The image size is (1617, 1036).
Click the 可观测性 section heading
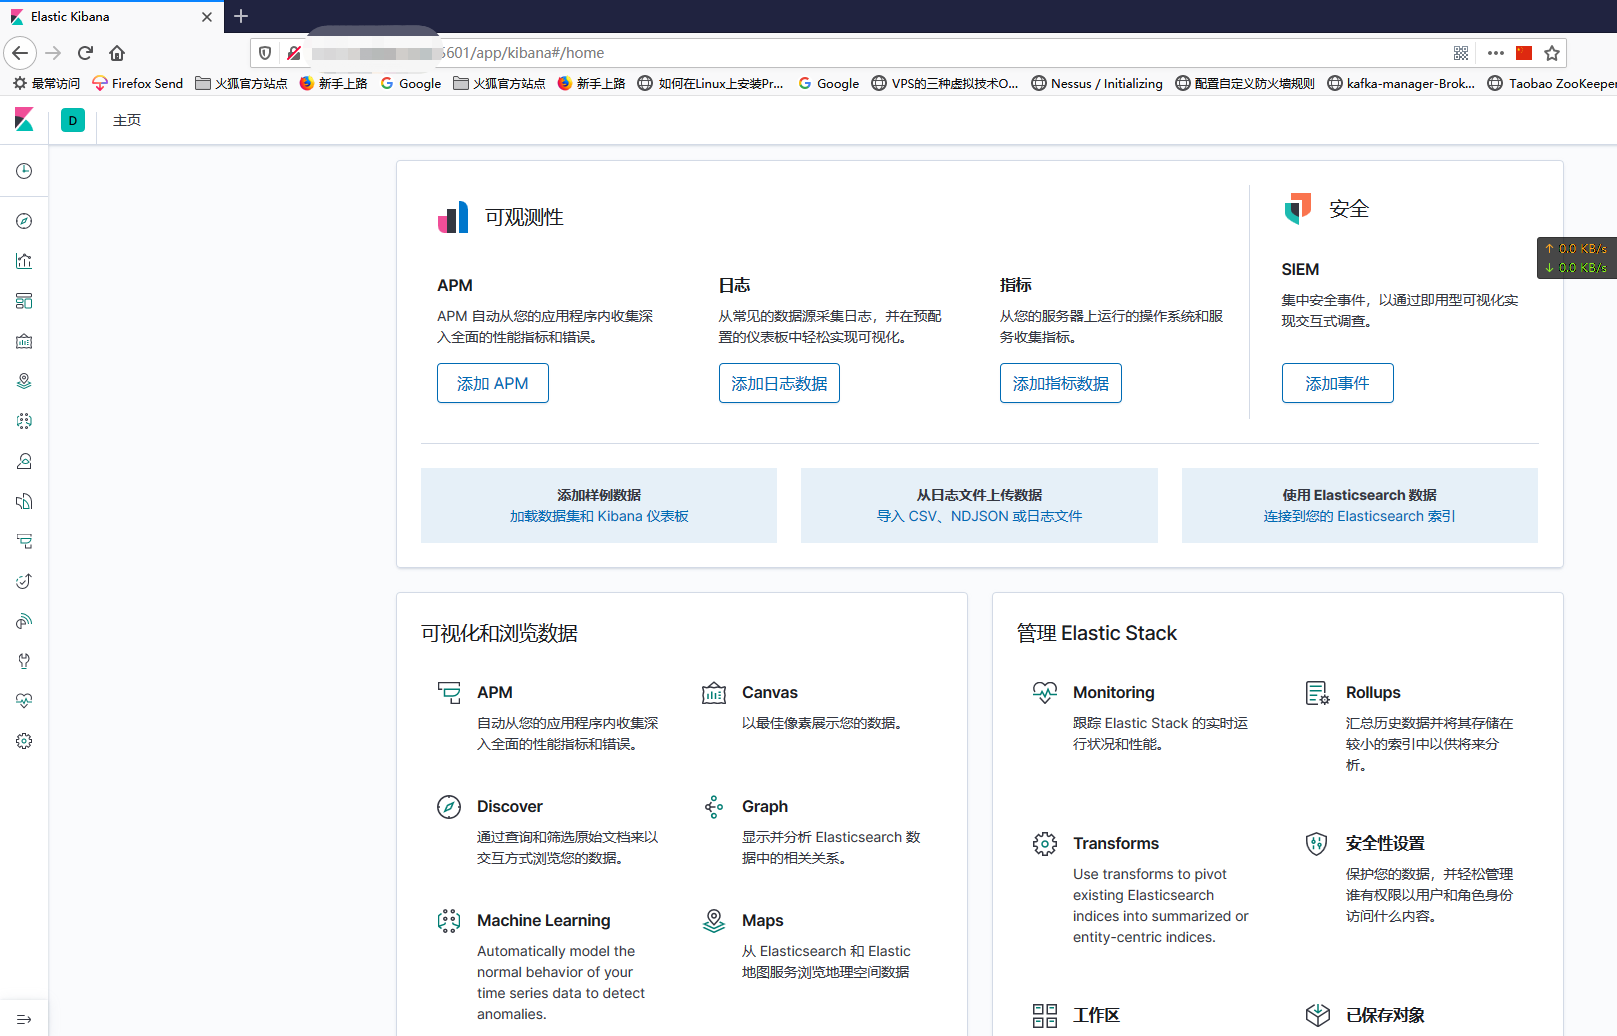pyautogui.click(x=524, y=217)
